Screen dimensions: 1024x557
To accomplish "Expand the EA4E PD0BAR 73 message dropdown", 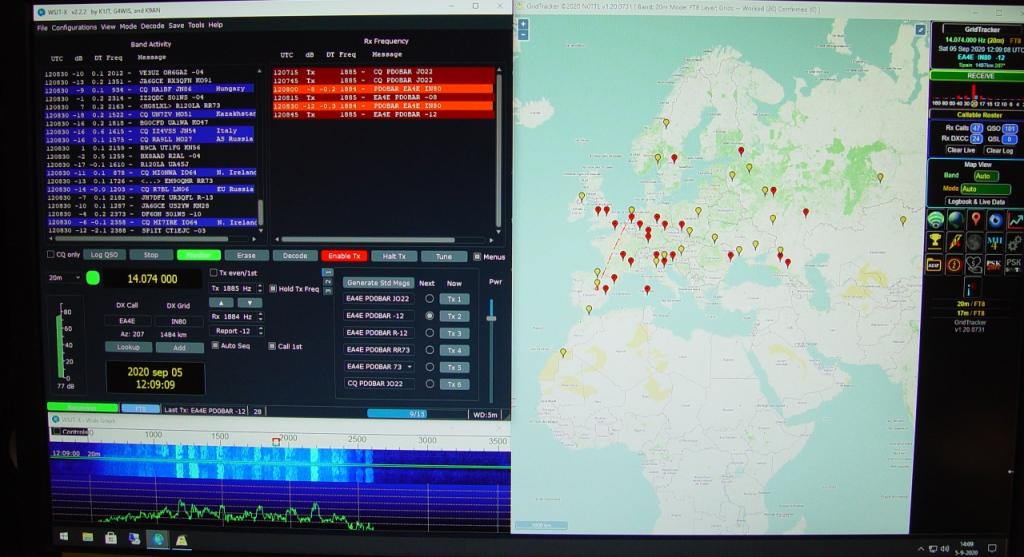I will 409,367.
